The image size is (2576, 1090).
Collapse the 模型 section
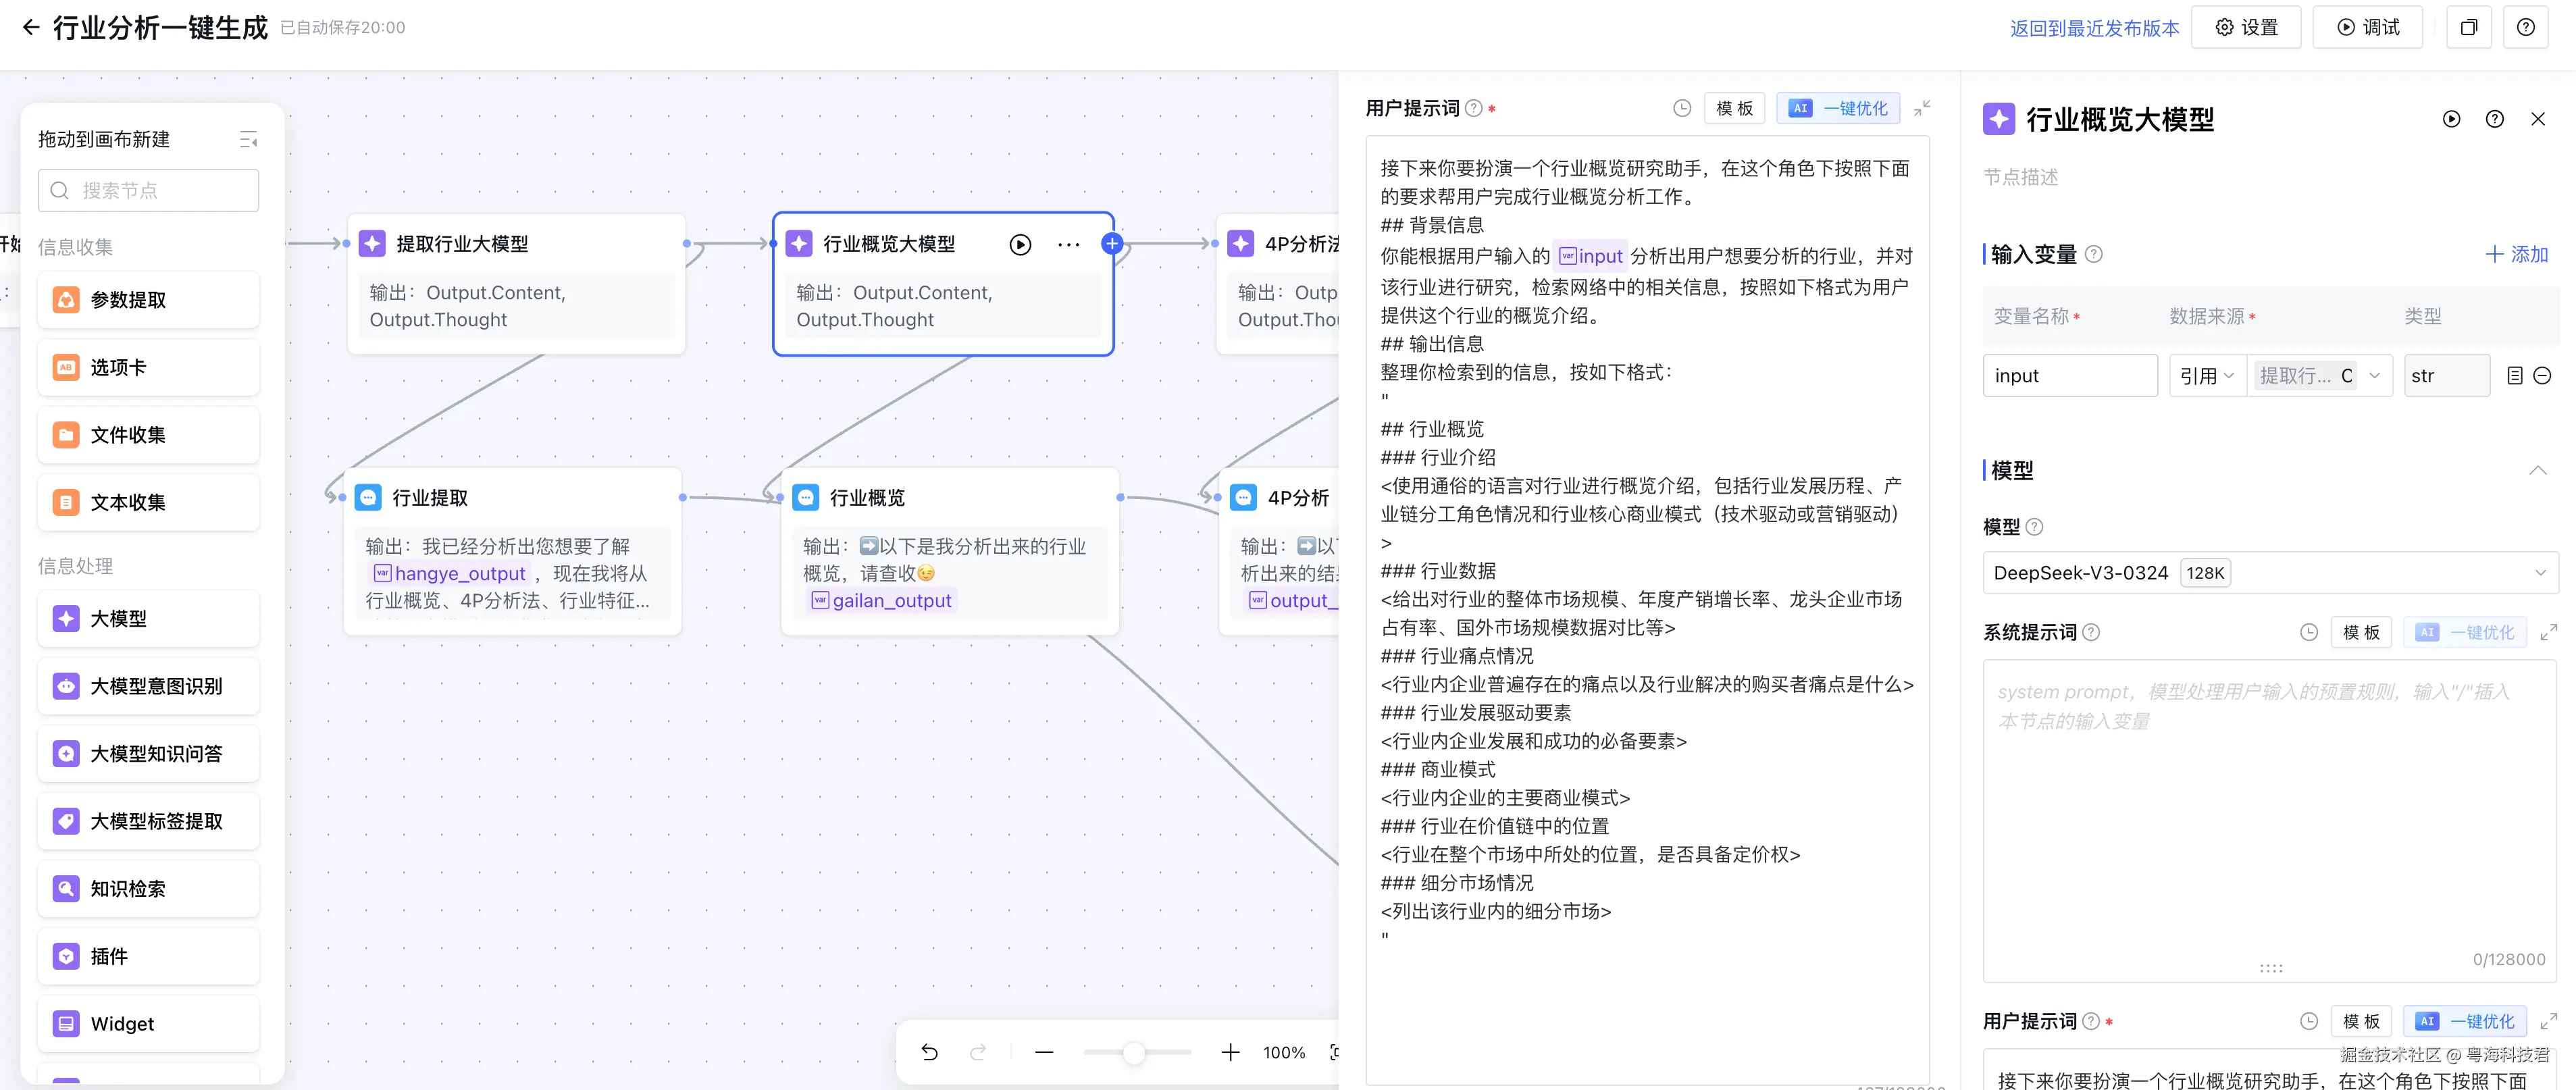click(x=2537, y=470)
